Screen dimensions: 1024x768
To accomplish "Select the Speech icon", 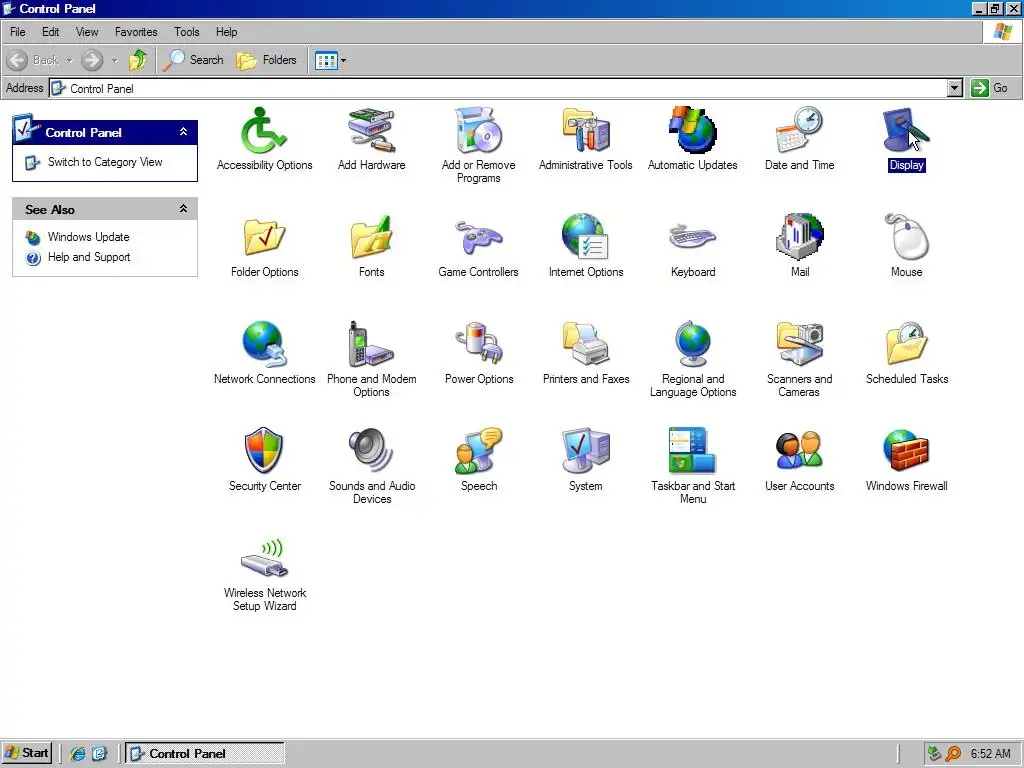I will coord(478,451).
